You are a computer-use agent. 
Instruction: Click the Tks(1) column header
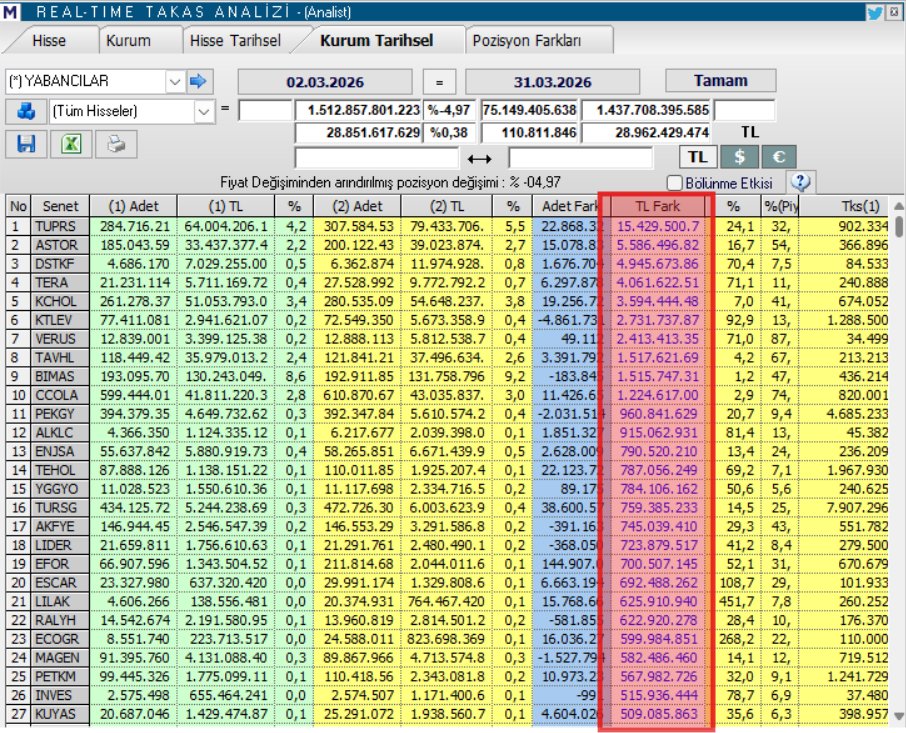(x=844, y=206)
